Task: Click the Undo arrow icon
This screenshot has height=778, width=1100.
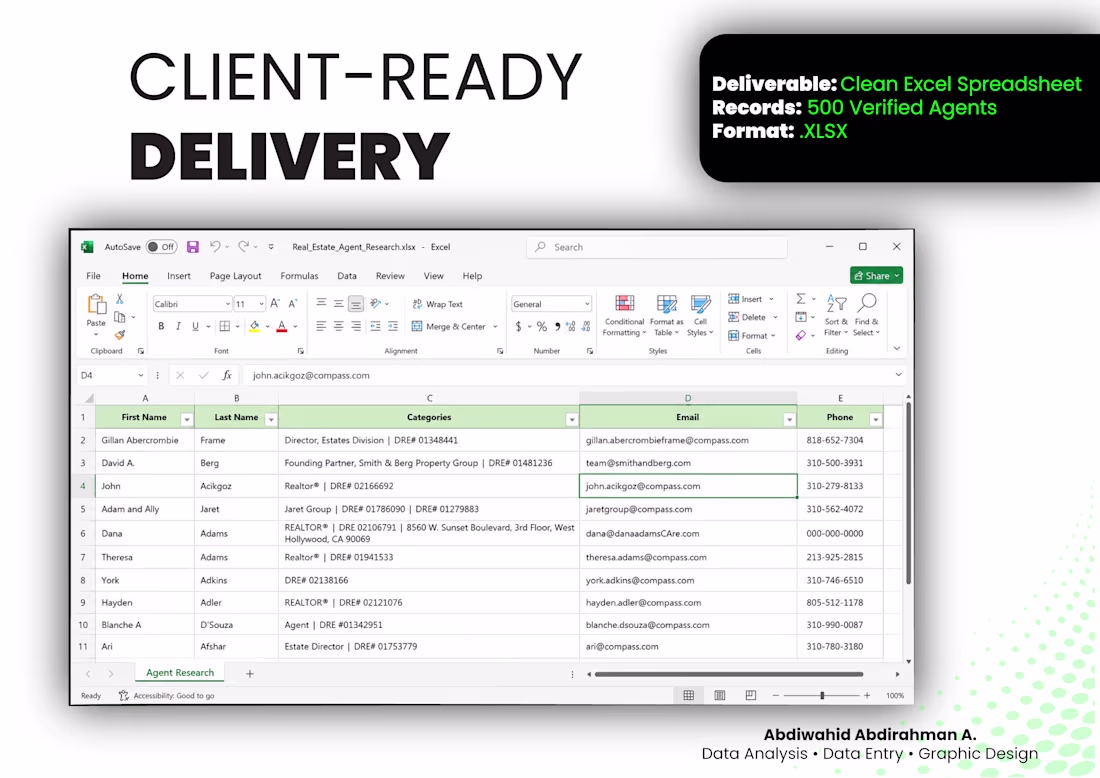Action: pyautogui.click(x=215, y=246)
